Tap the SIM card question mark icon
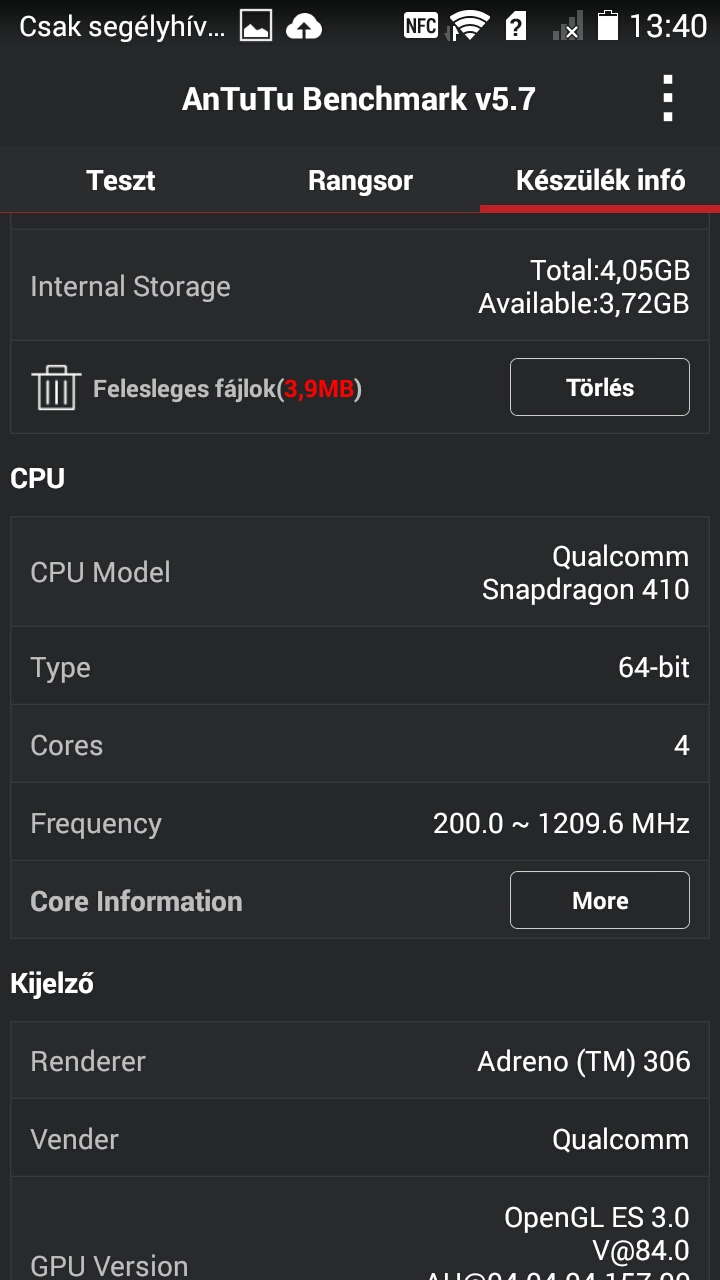Screen dimensions: 720x1280 coord(516,26)
